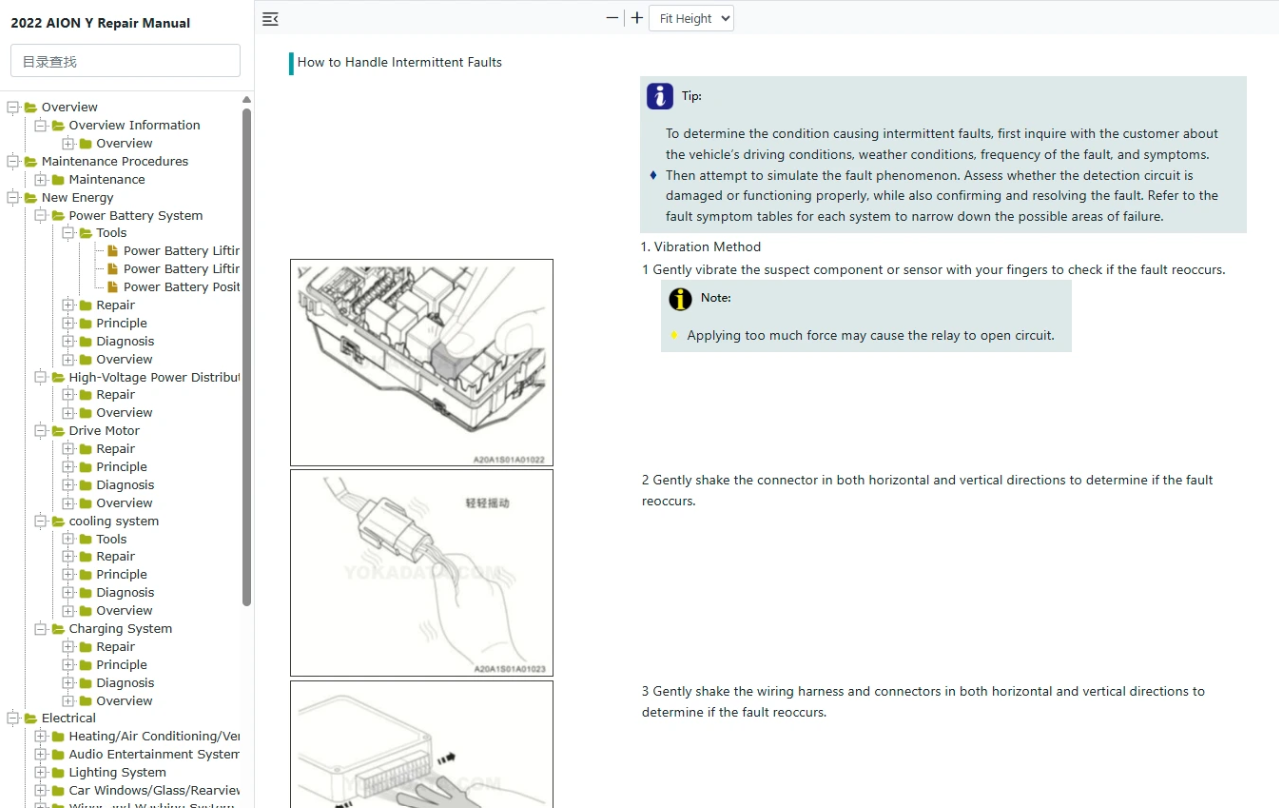Click Diagnosis folder icon under cooling system
The height and width of the screenshot is (808, 1279).
tap(86, 593)
